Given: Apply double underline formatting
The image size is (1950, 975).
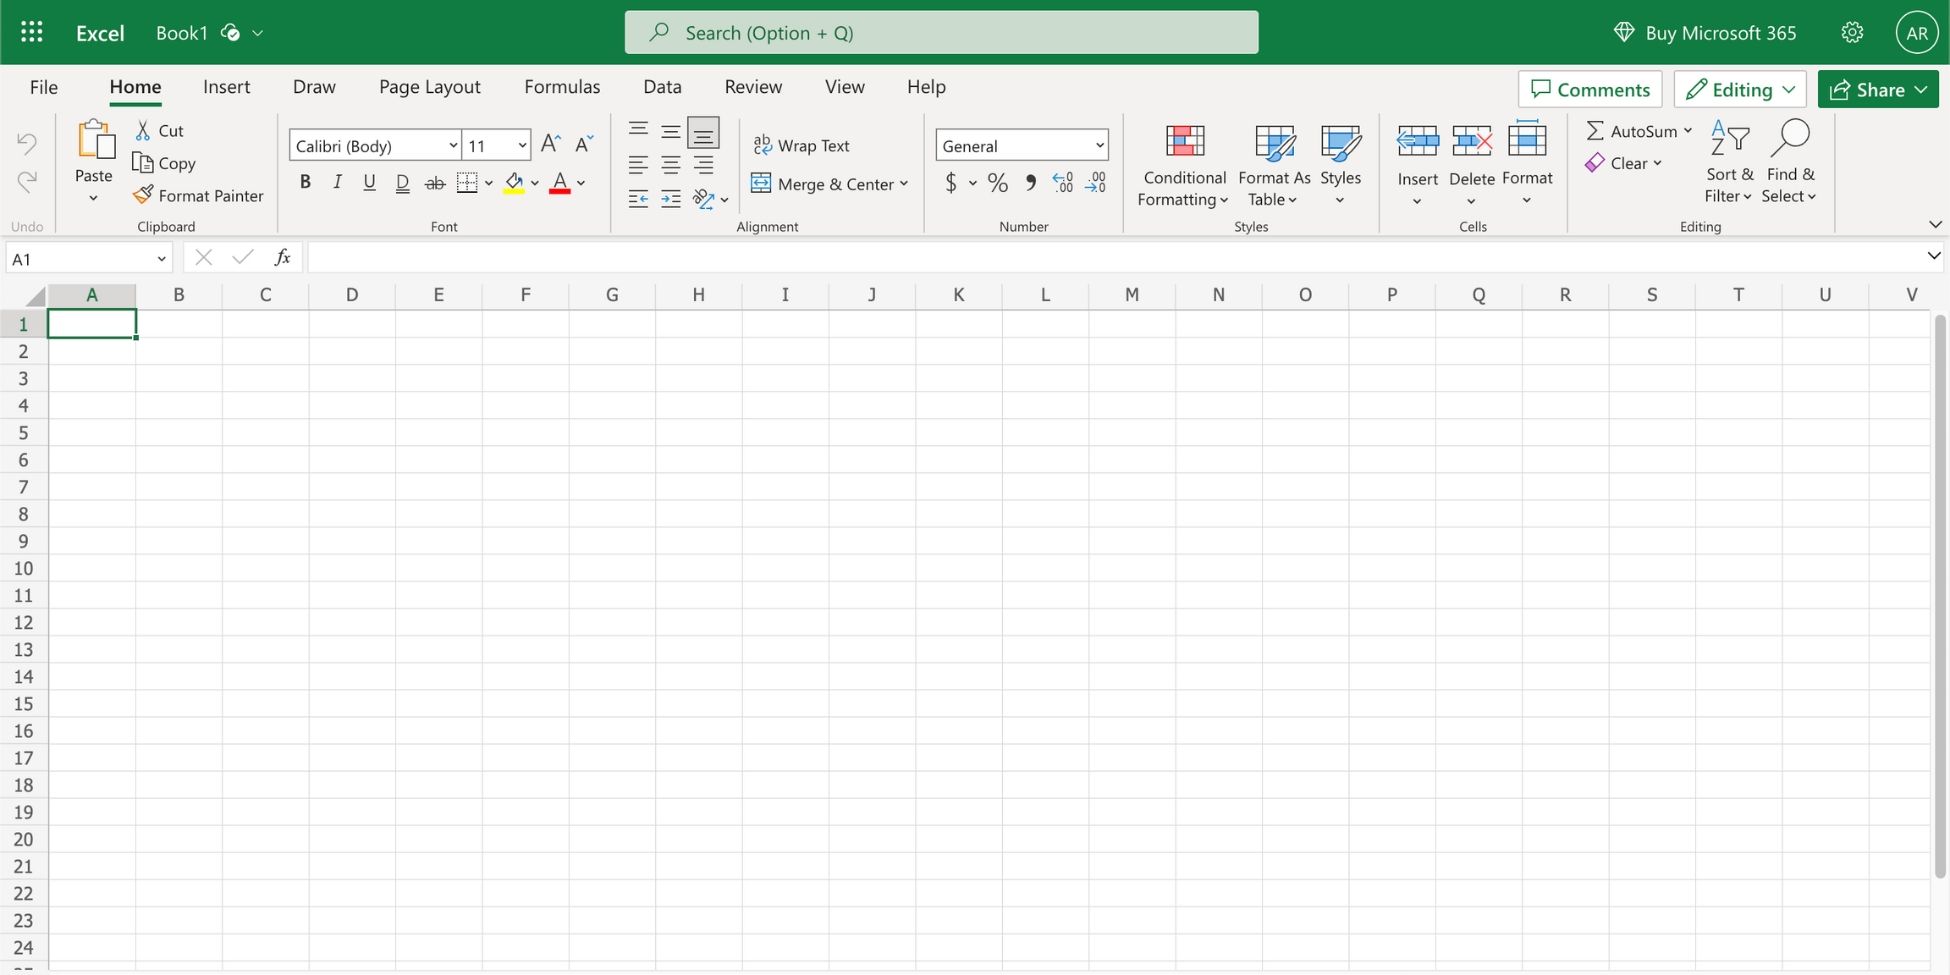Looking at the screenshot, I should click(x=402, y=183).
